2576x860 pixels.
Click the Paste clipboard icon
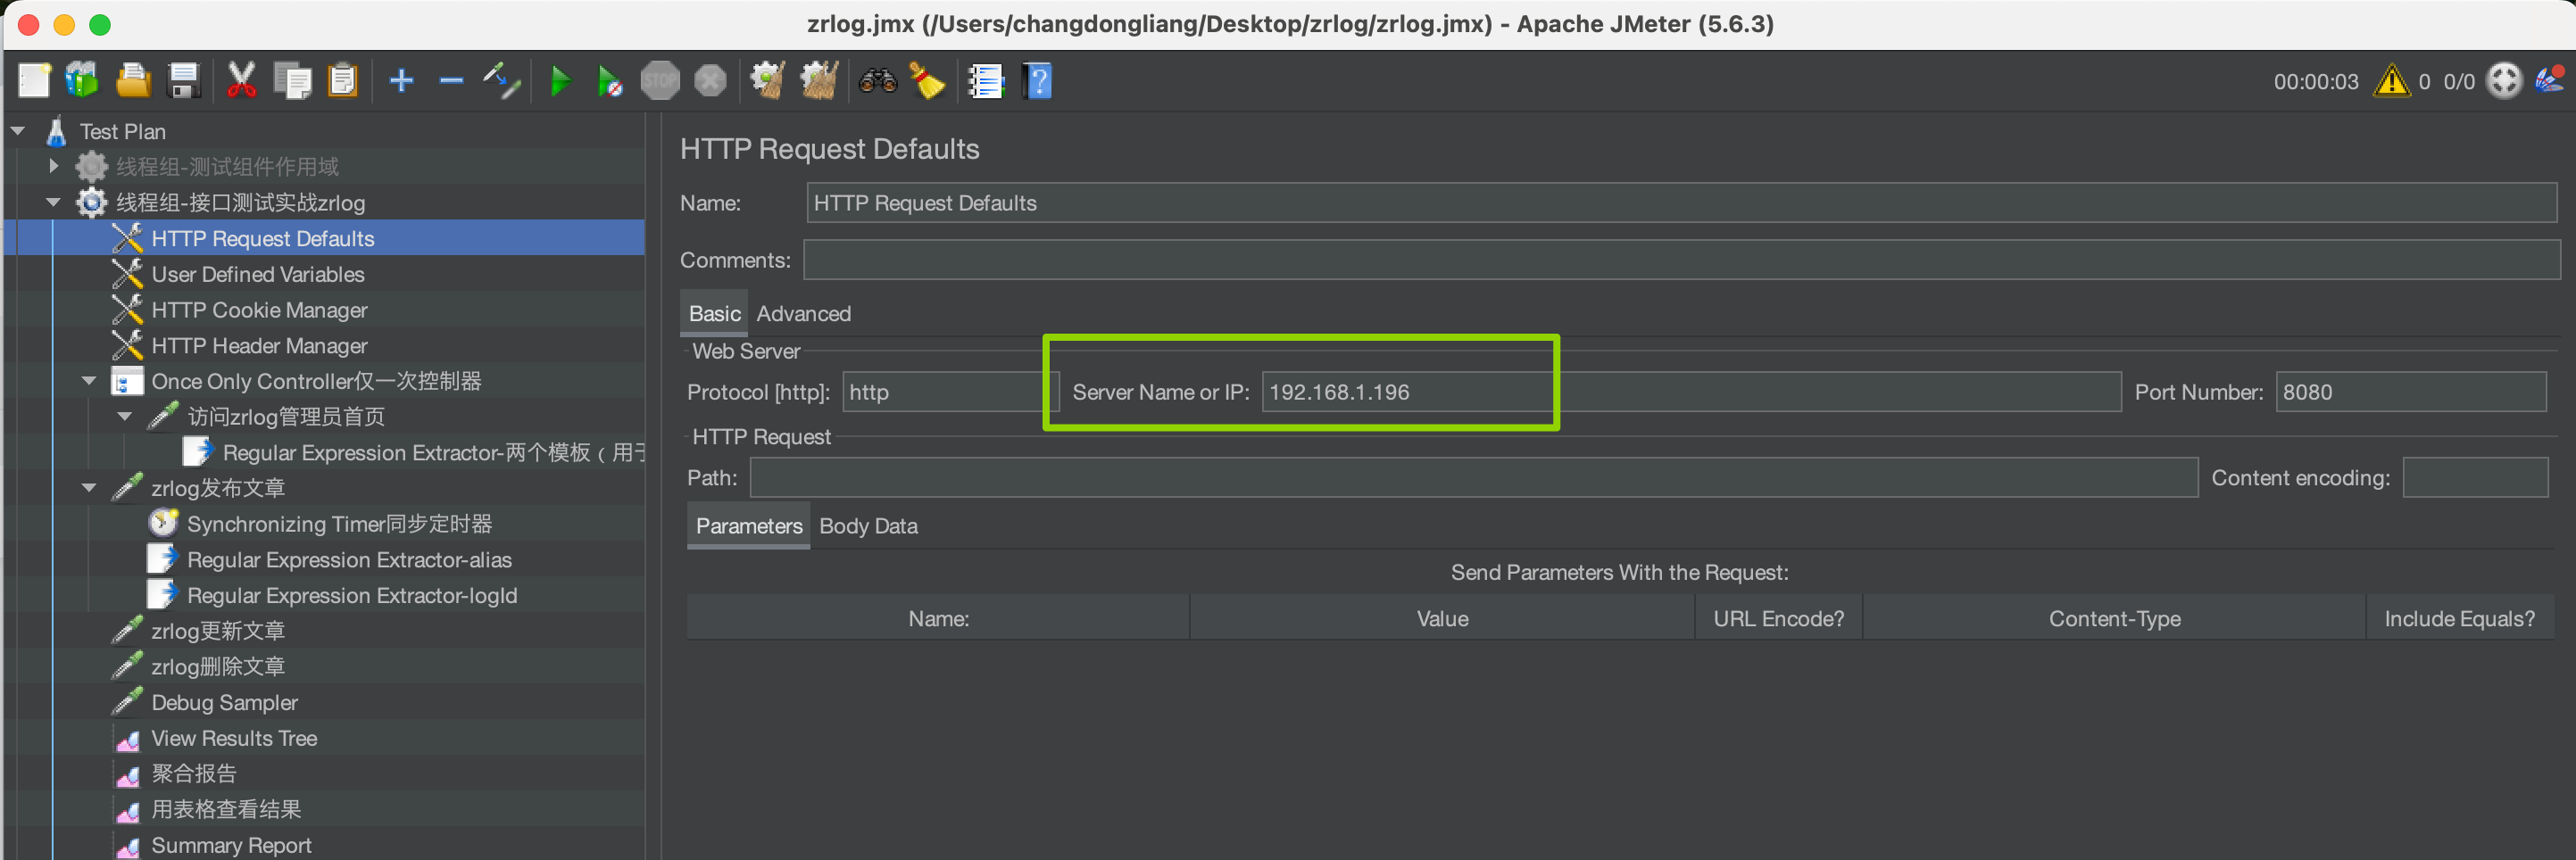click(x=343, y=81)
